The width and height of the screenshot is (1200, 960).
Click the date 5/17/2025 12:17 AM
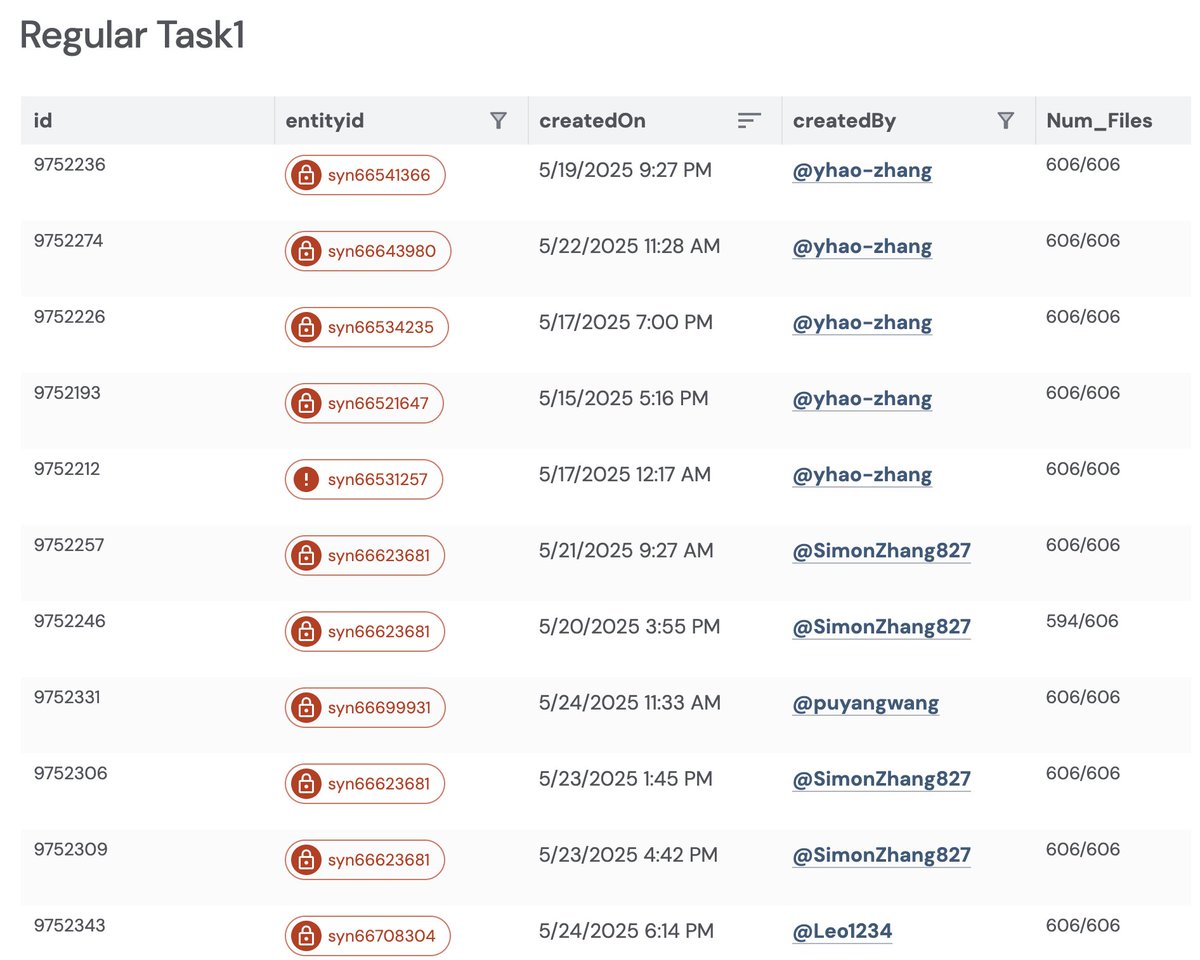click(x=625, y=474)
